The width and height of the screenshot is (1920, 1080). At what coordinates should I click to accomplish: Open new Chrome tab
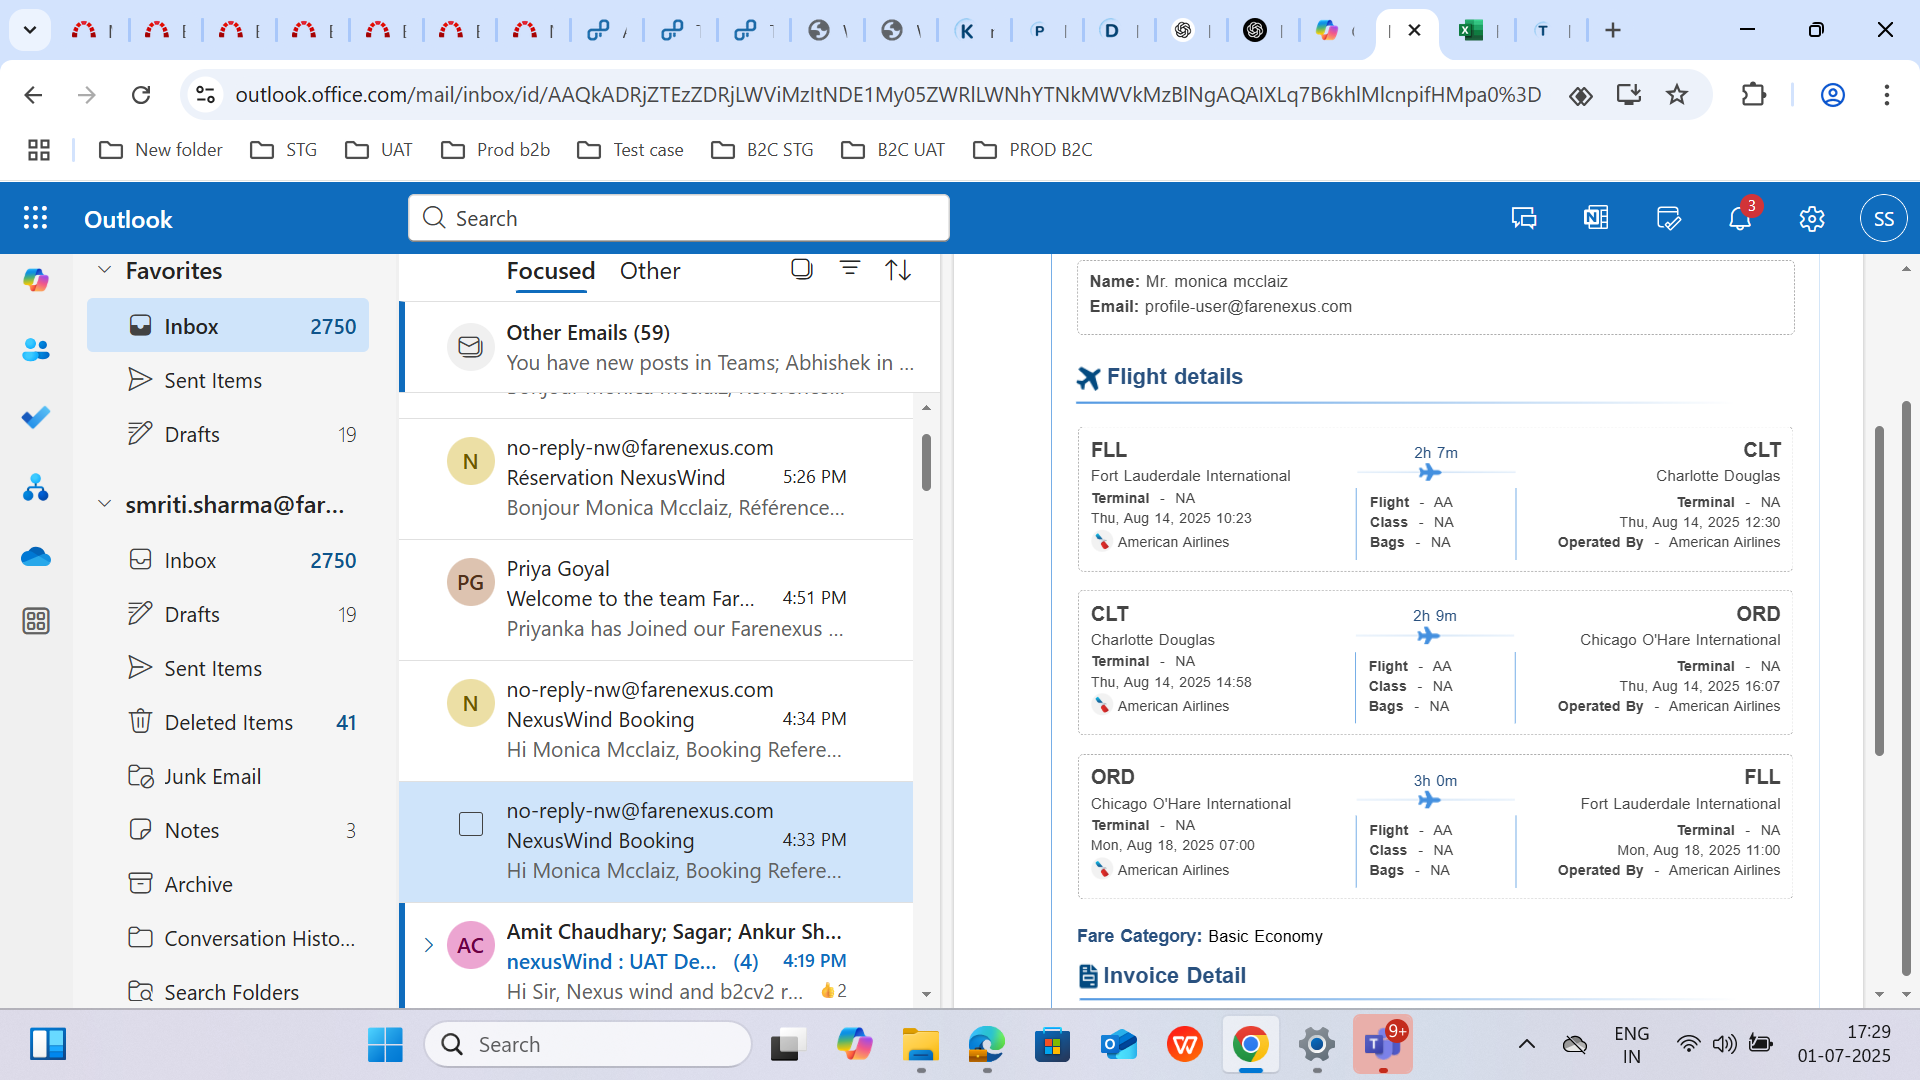[1613, 30]
